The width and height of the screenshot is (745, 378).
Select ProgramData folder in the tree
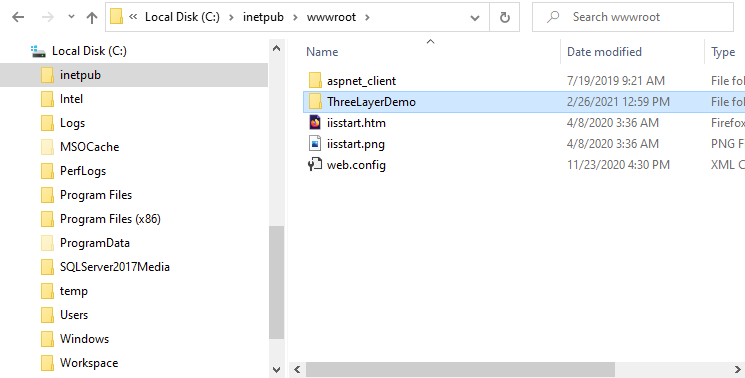click(95, 243)
